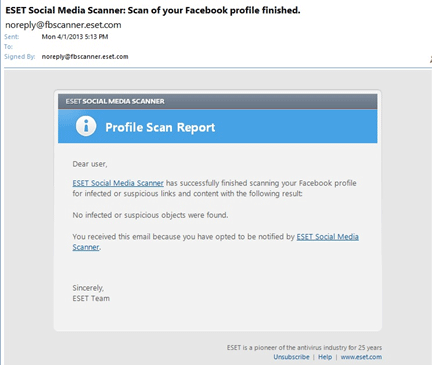Click the 'No infected or suspicious objects' result text

(x=150, y=215)
